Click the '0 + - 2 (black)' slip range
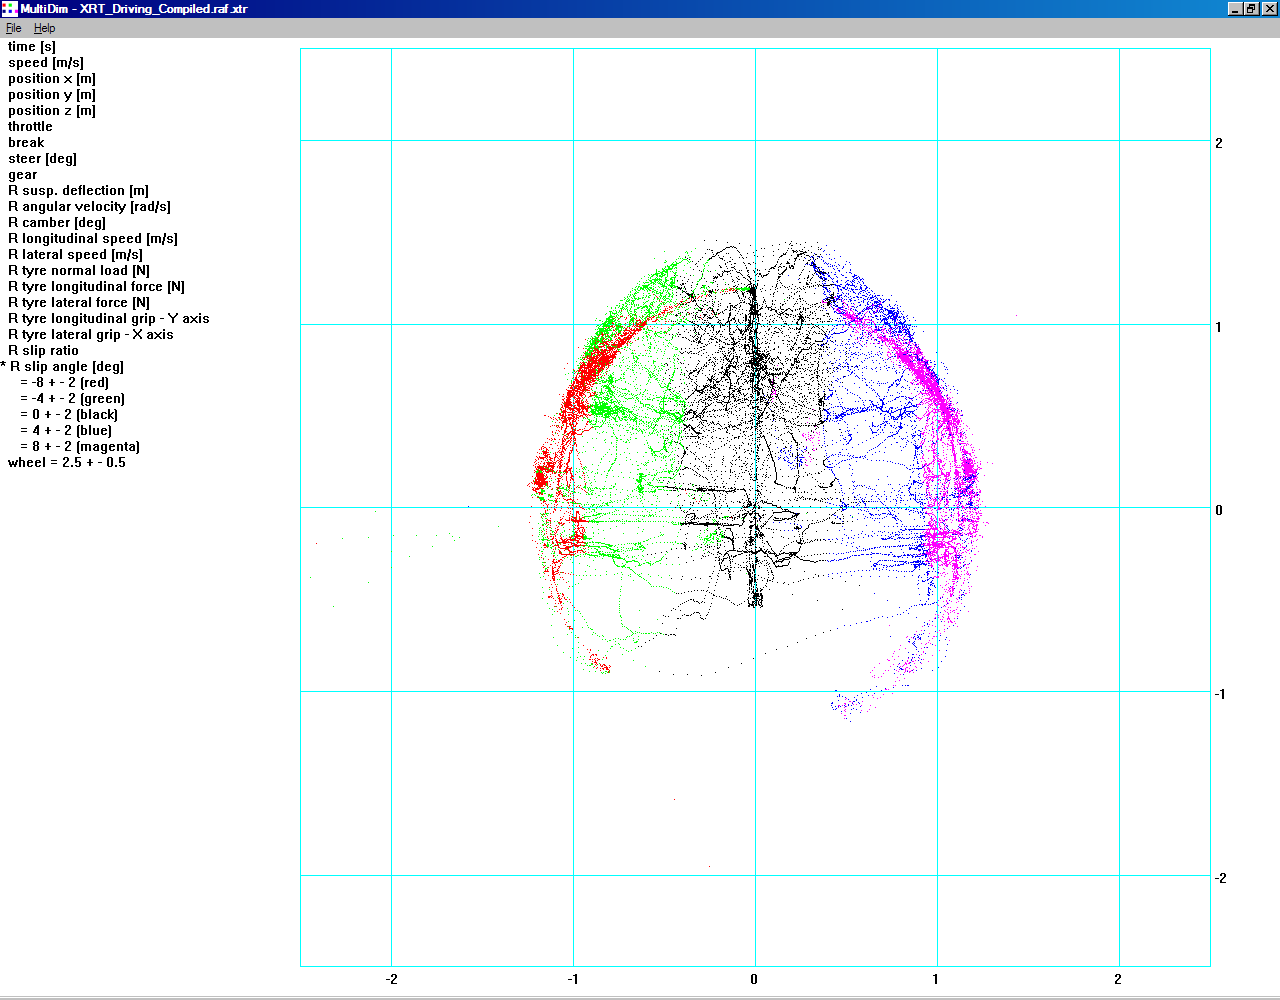The height and width of the screenshot is (1000, 1280). tap(69, 415)
